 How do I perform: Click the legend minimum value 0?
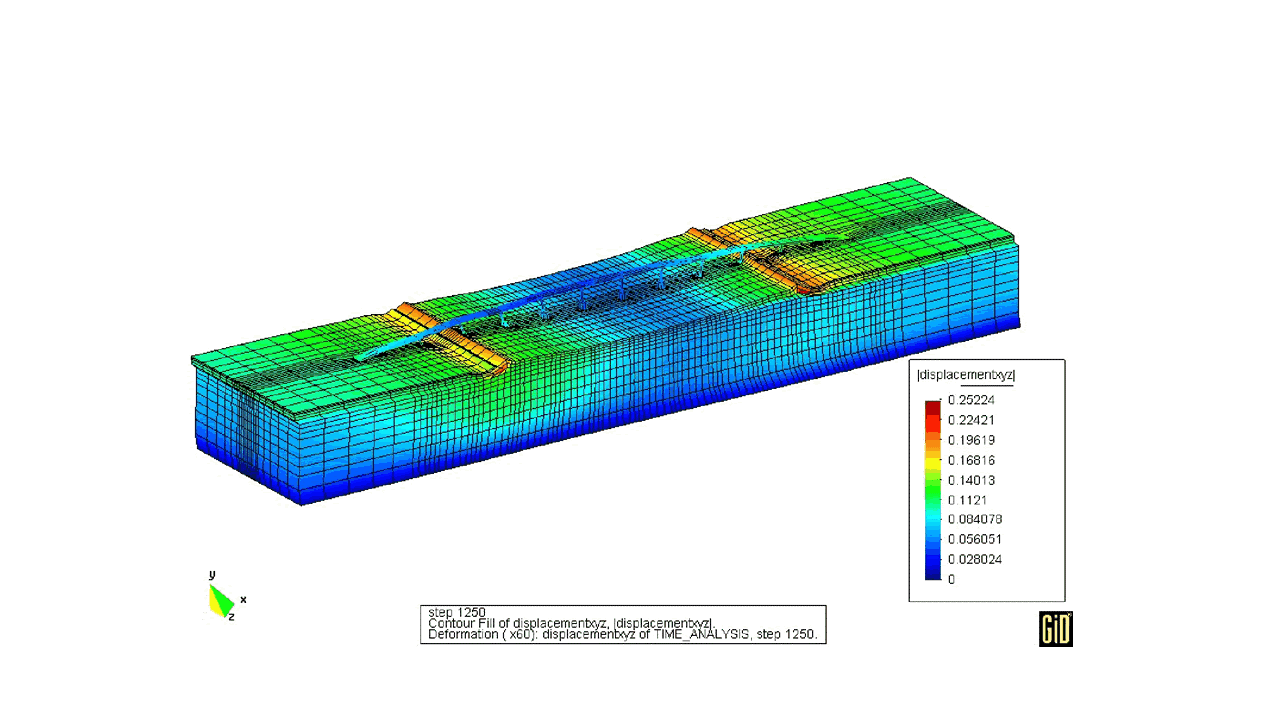pos(951,579)
